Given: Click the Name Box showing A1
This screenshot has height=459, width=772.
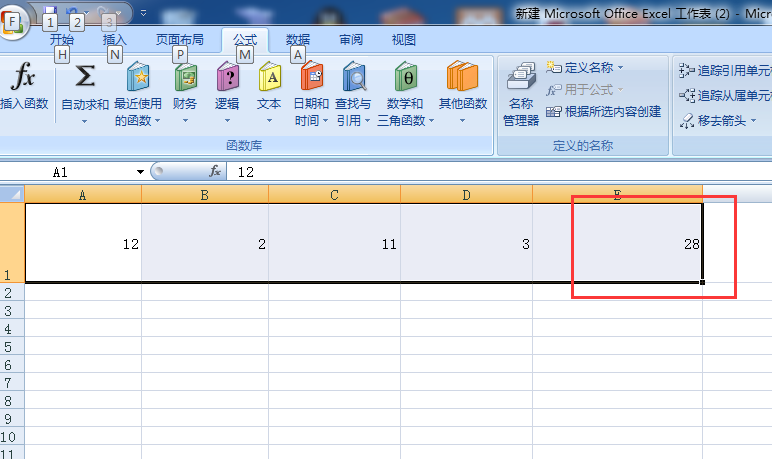Looking at the screenshot, I should (x=67, y=172).
